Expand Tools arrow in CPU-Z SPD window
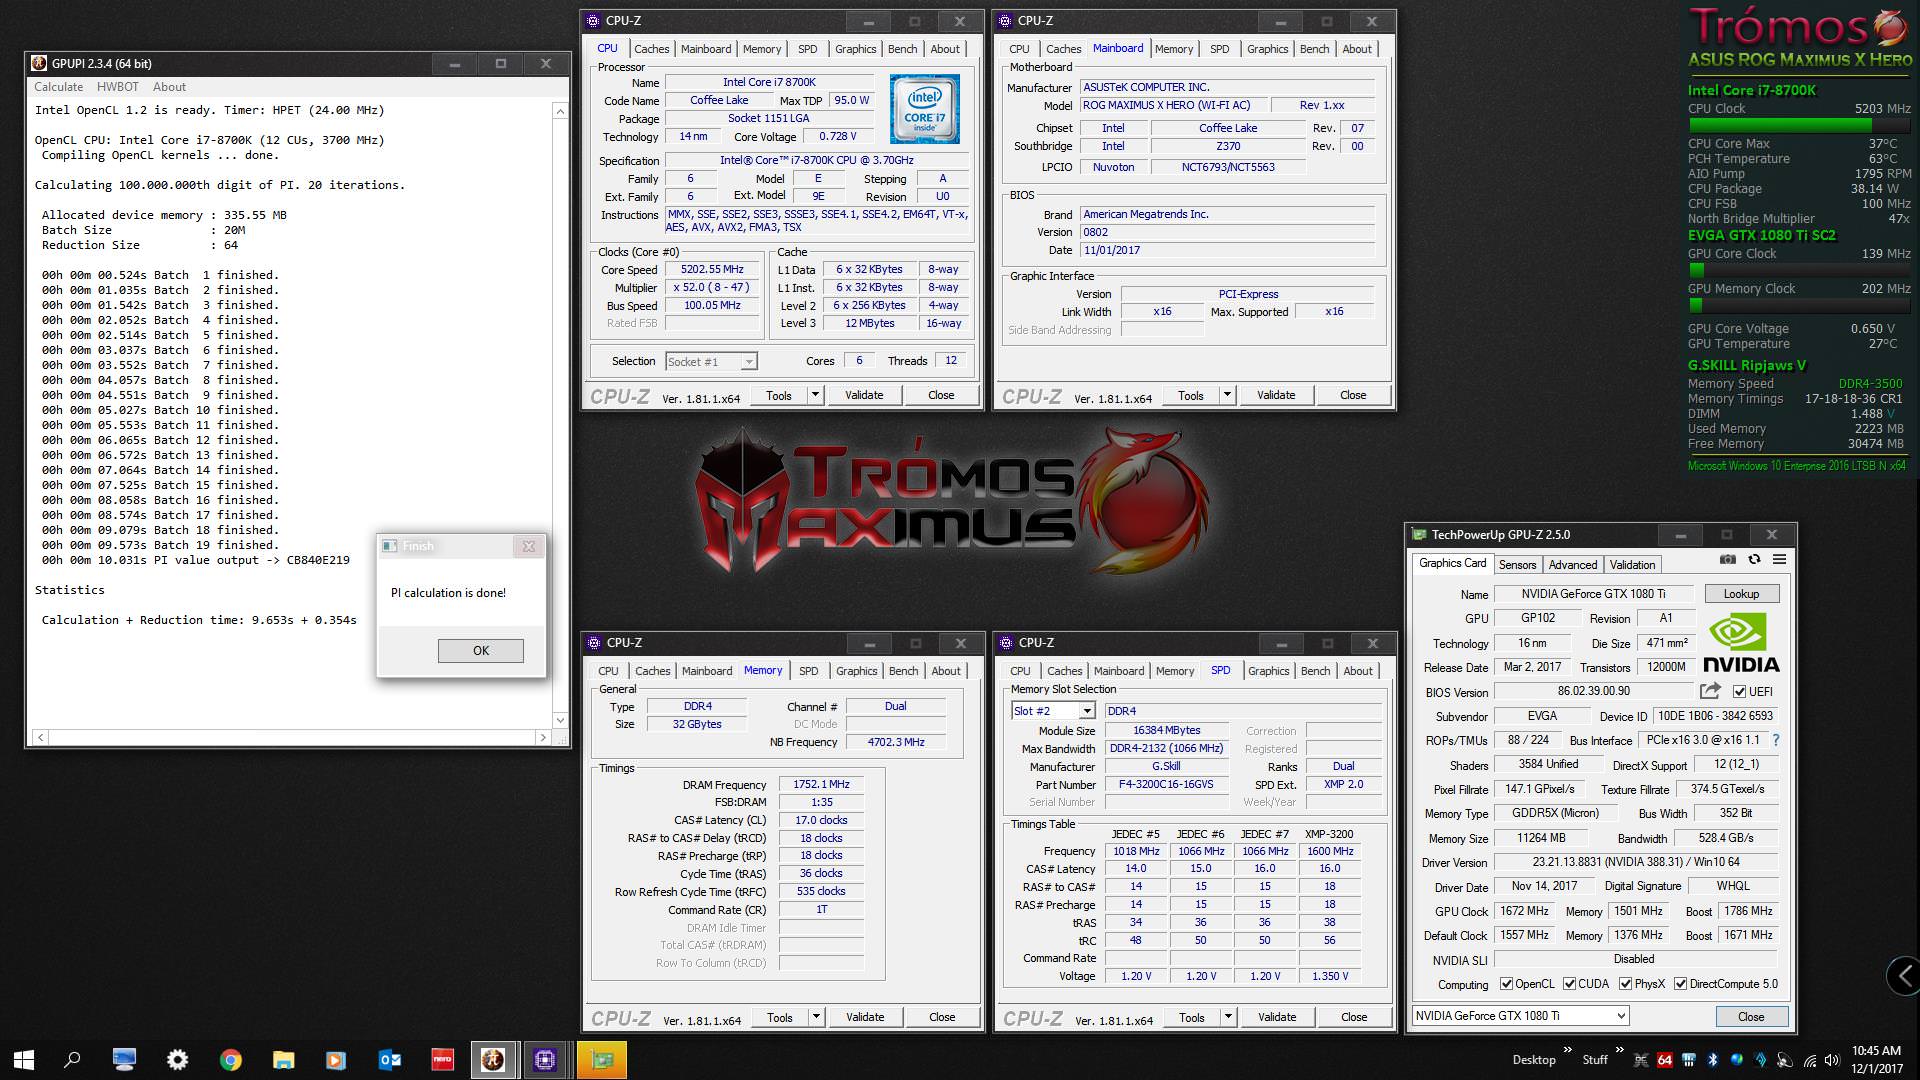The image size is (1920, 1080). [x=1228, y=1017]
